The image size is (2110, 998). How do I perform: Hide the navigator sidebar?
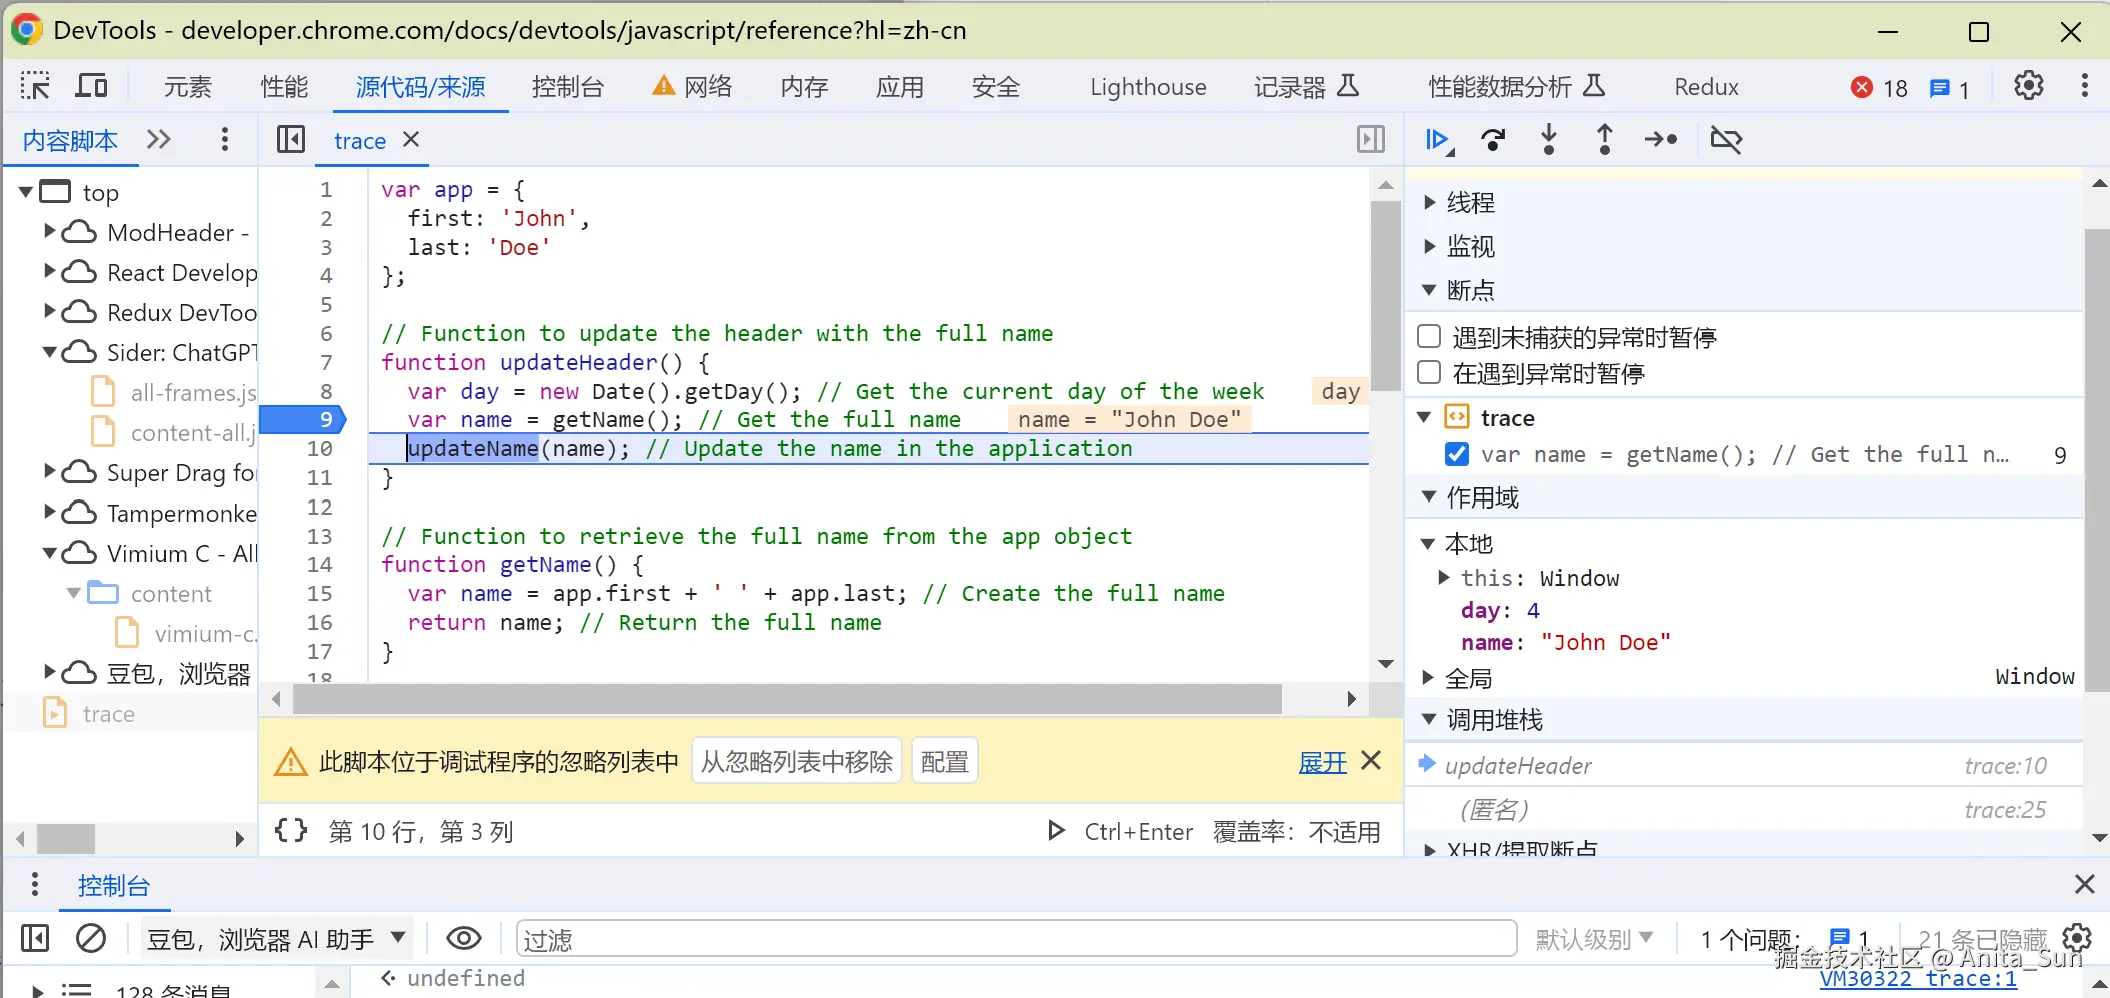291,139
